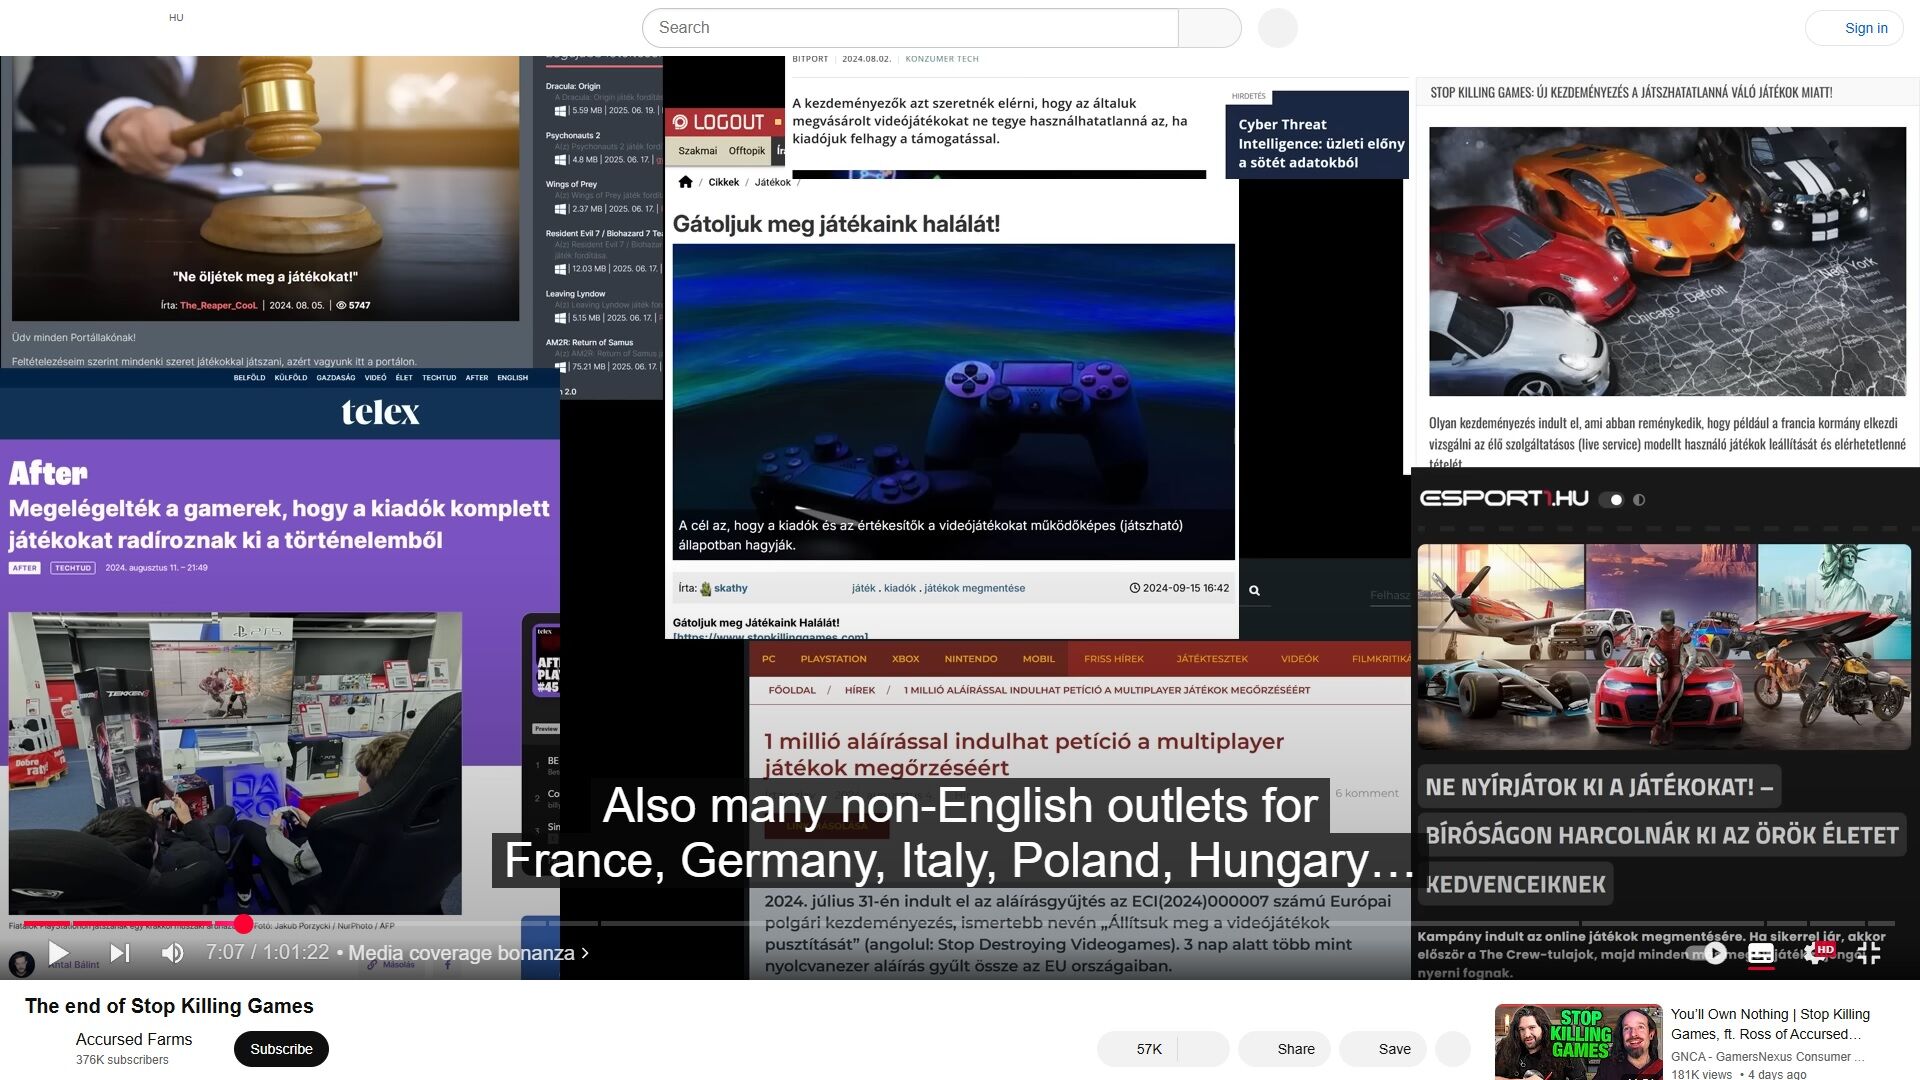Open the Accursed Farms channel name

(134, 1039)
